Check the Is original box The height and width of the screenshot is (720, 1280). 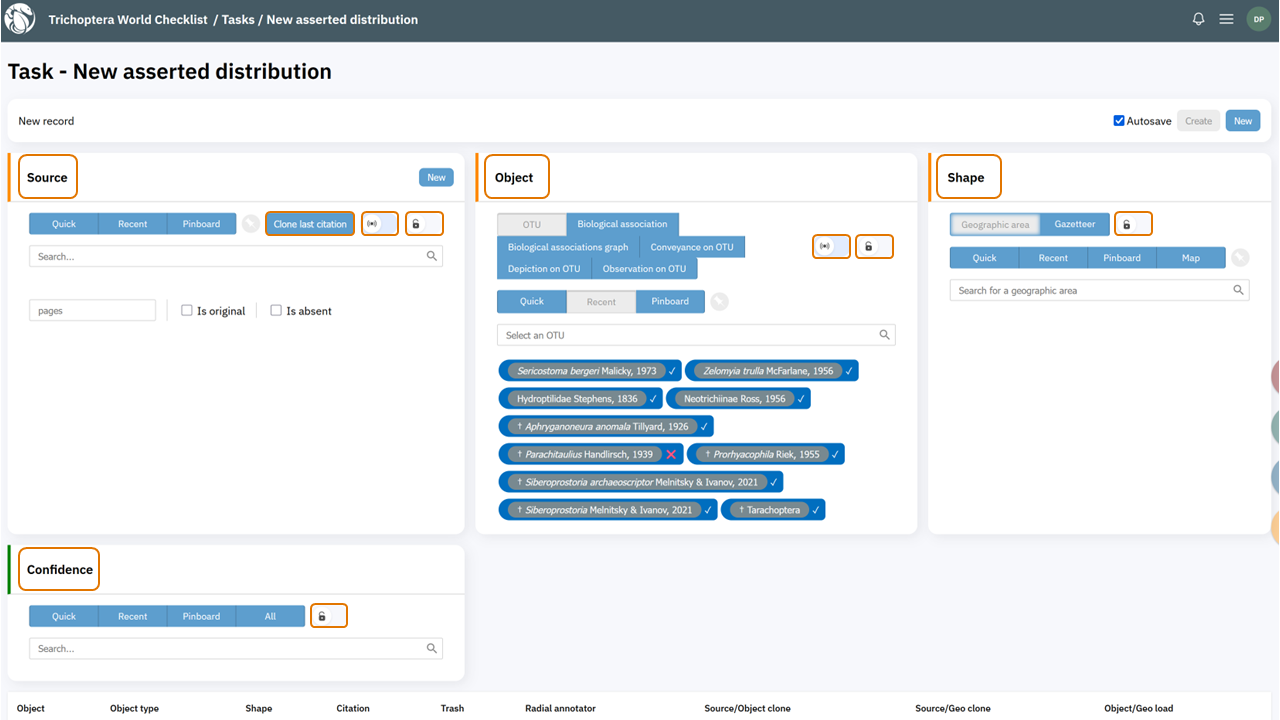(187, 311)
